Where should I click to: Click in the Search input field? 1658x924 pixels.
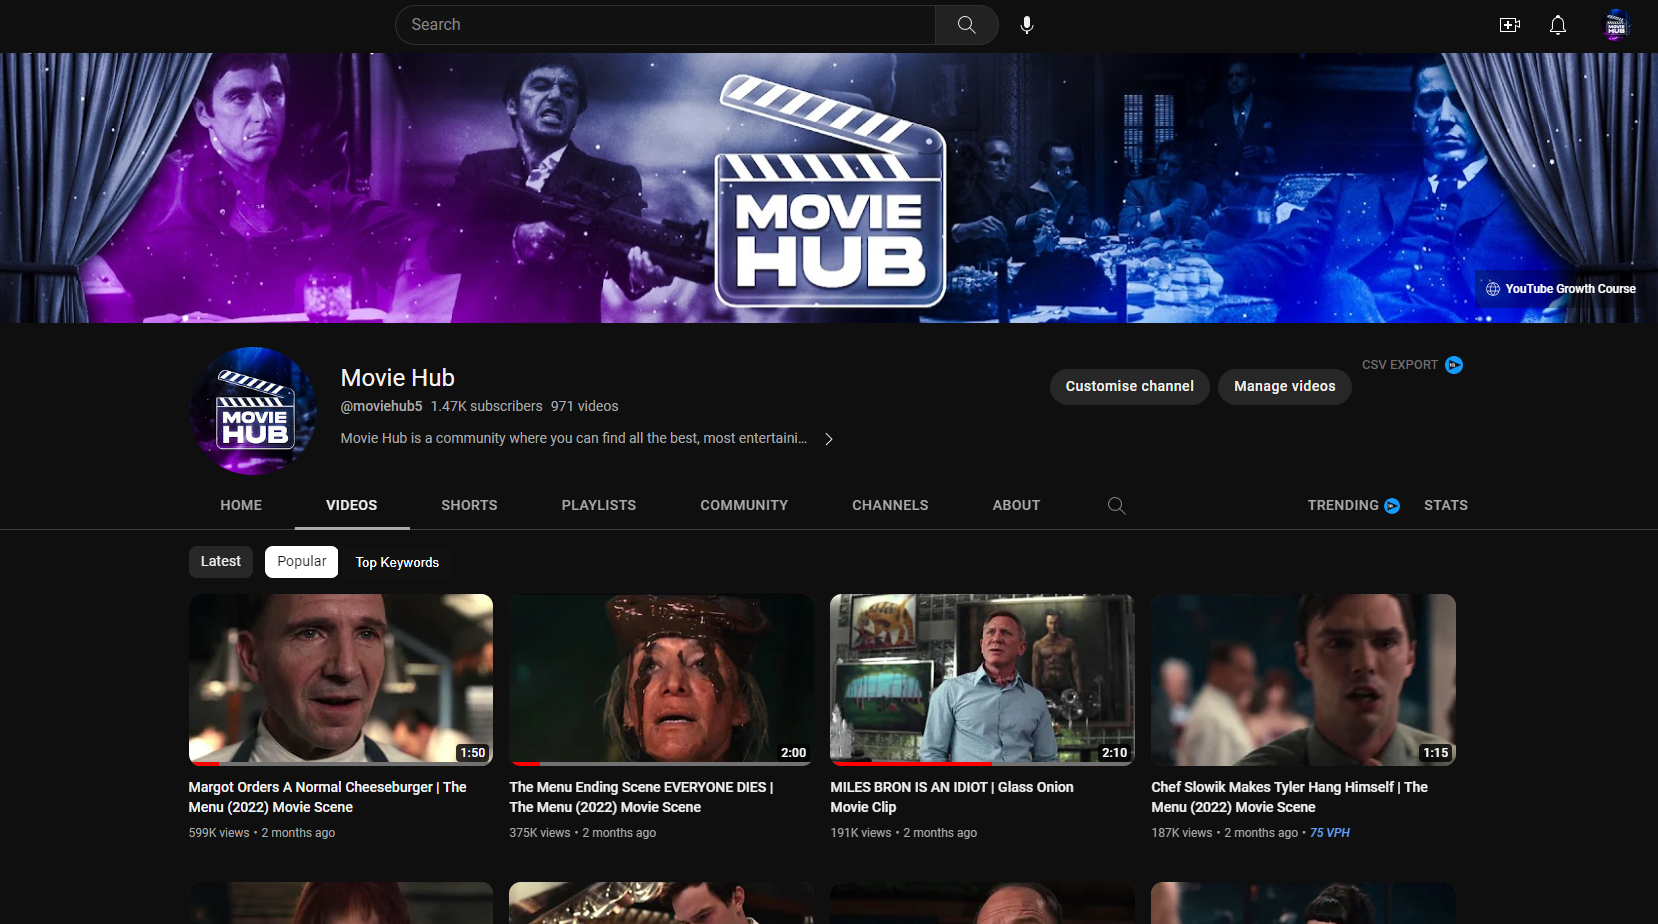click(665, 25)
